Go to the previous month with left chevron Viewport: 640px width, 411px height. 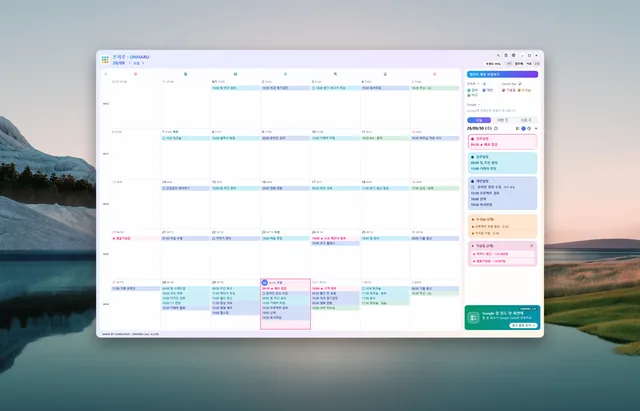pos(129,63)
